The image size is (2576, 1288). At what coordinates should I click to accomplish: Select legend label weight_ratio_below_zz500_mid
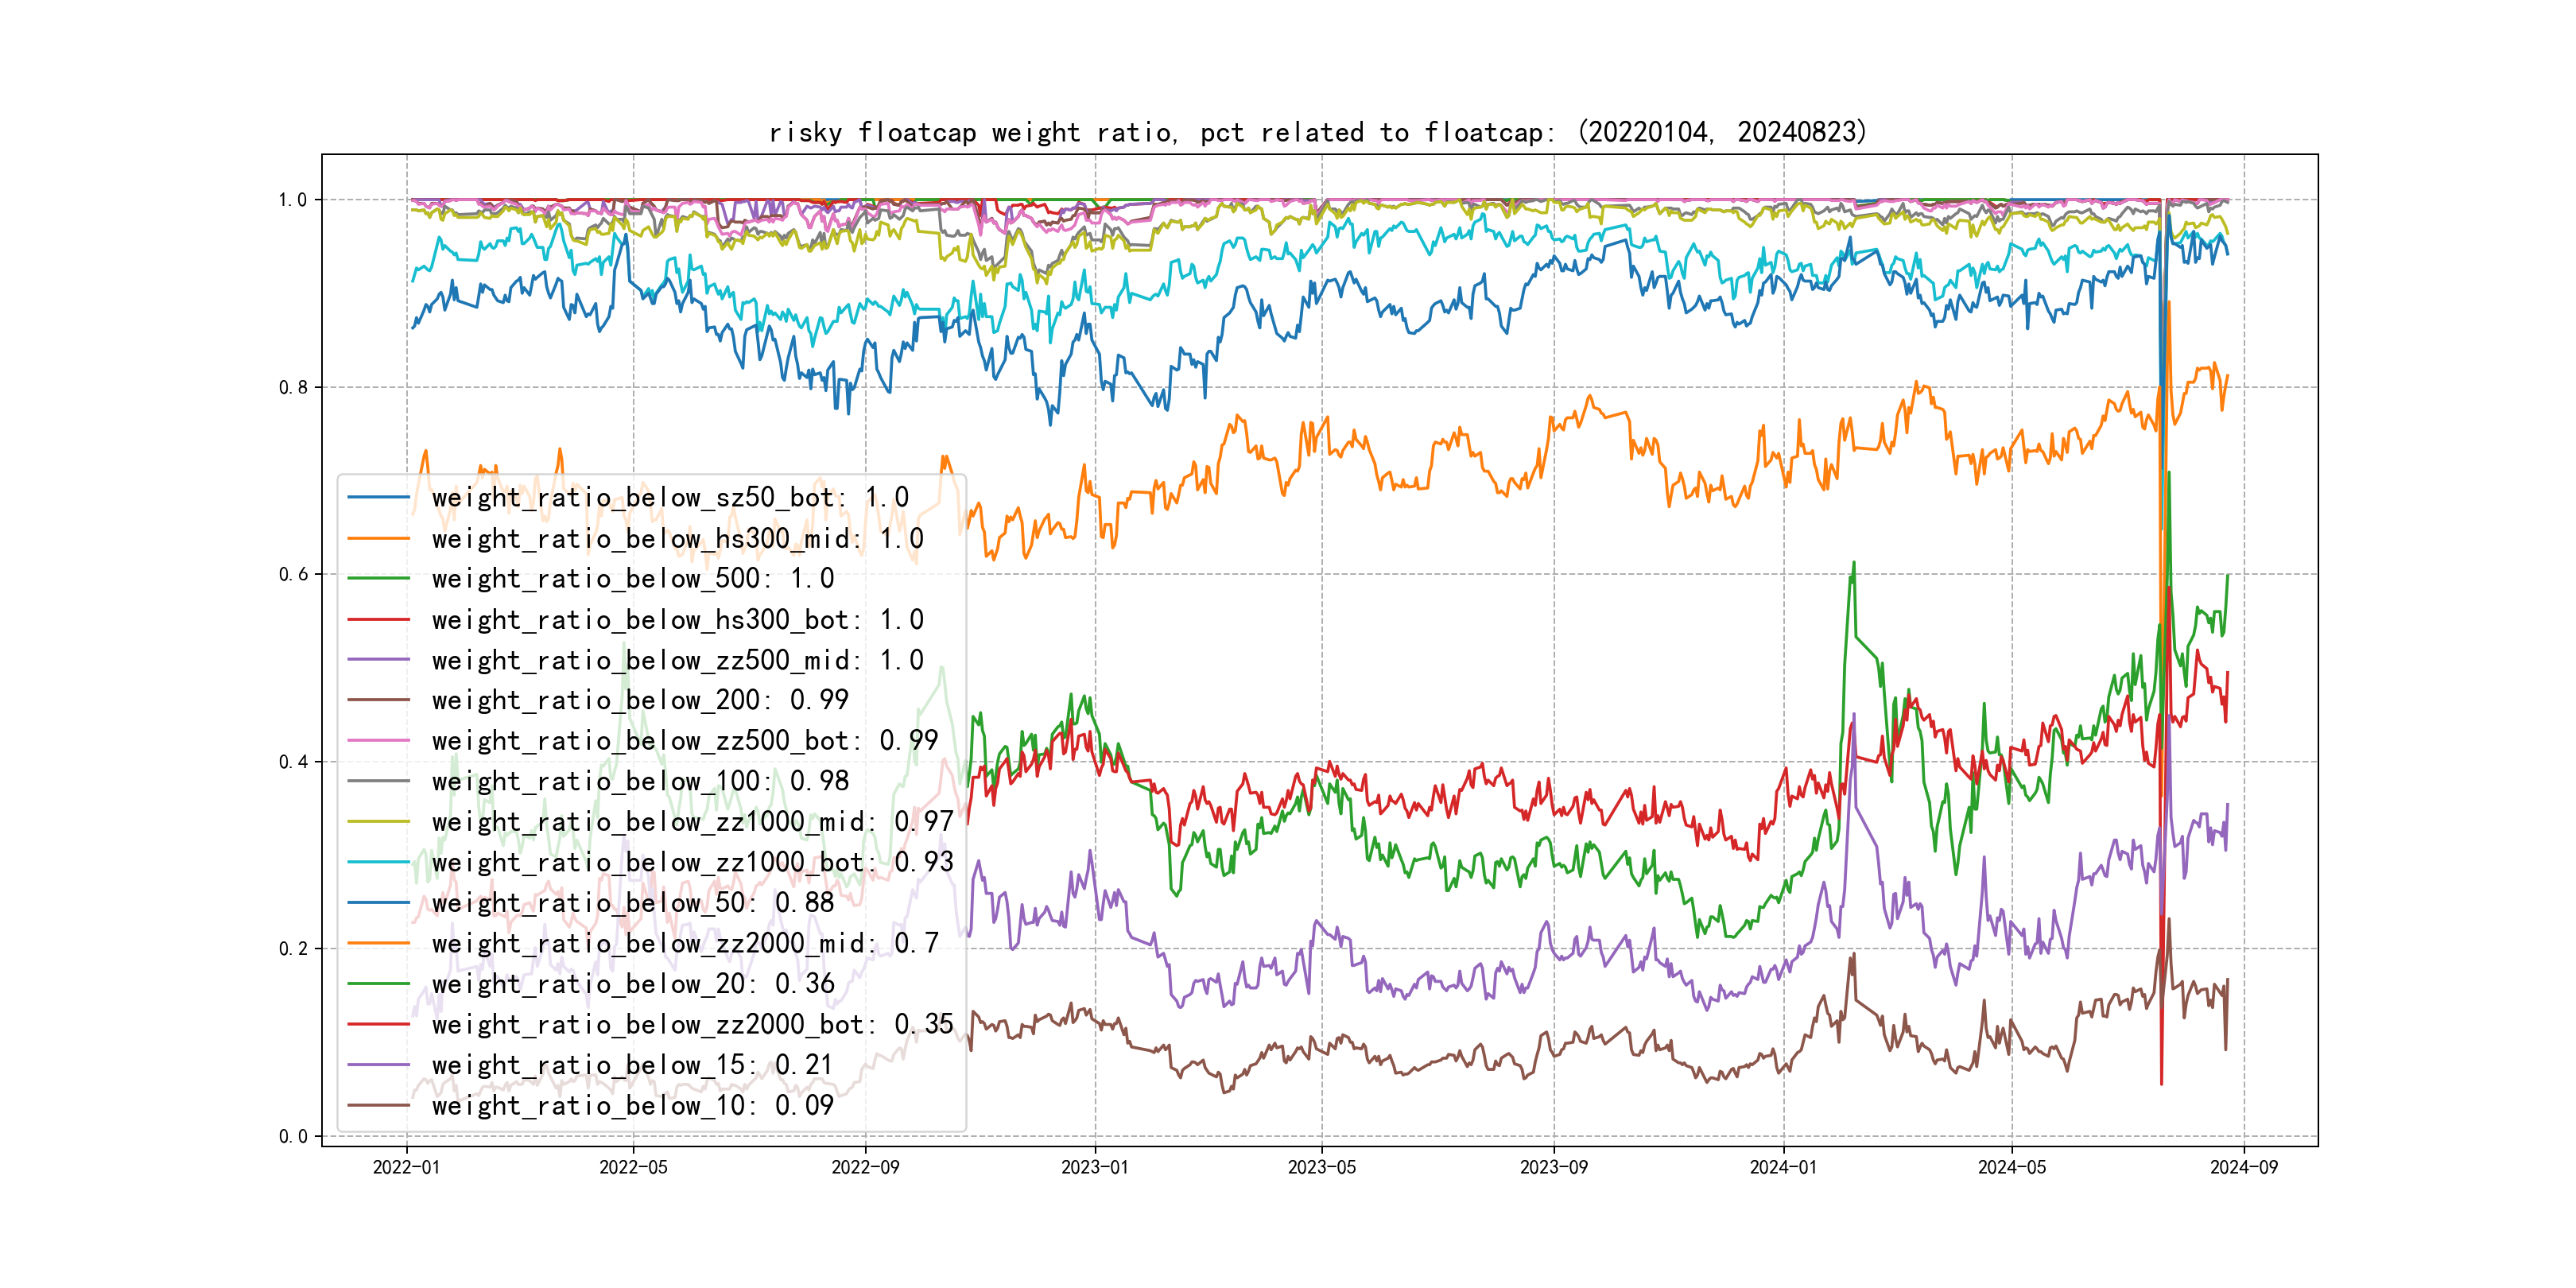tap(677, 660)
